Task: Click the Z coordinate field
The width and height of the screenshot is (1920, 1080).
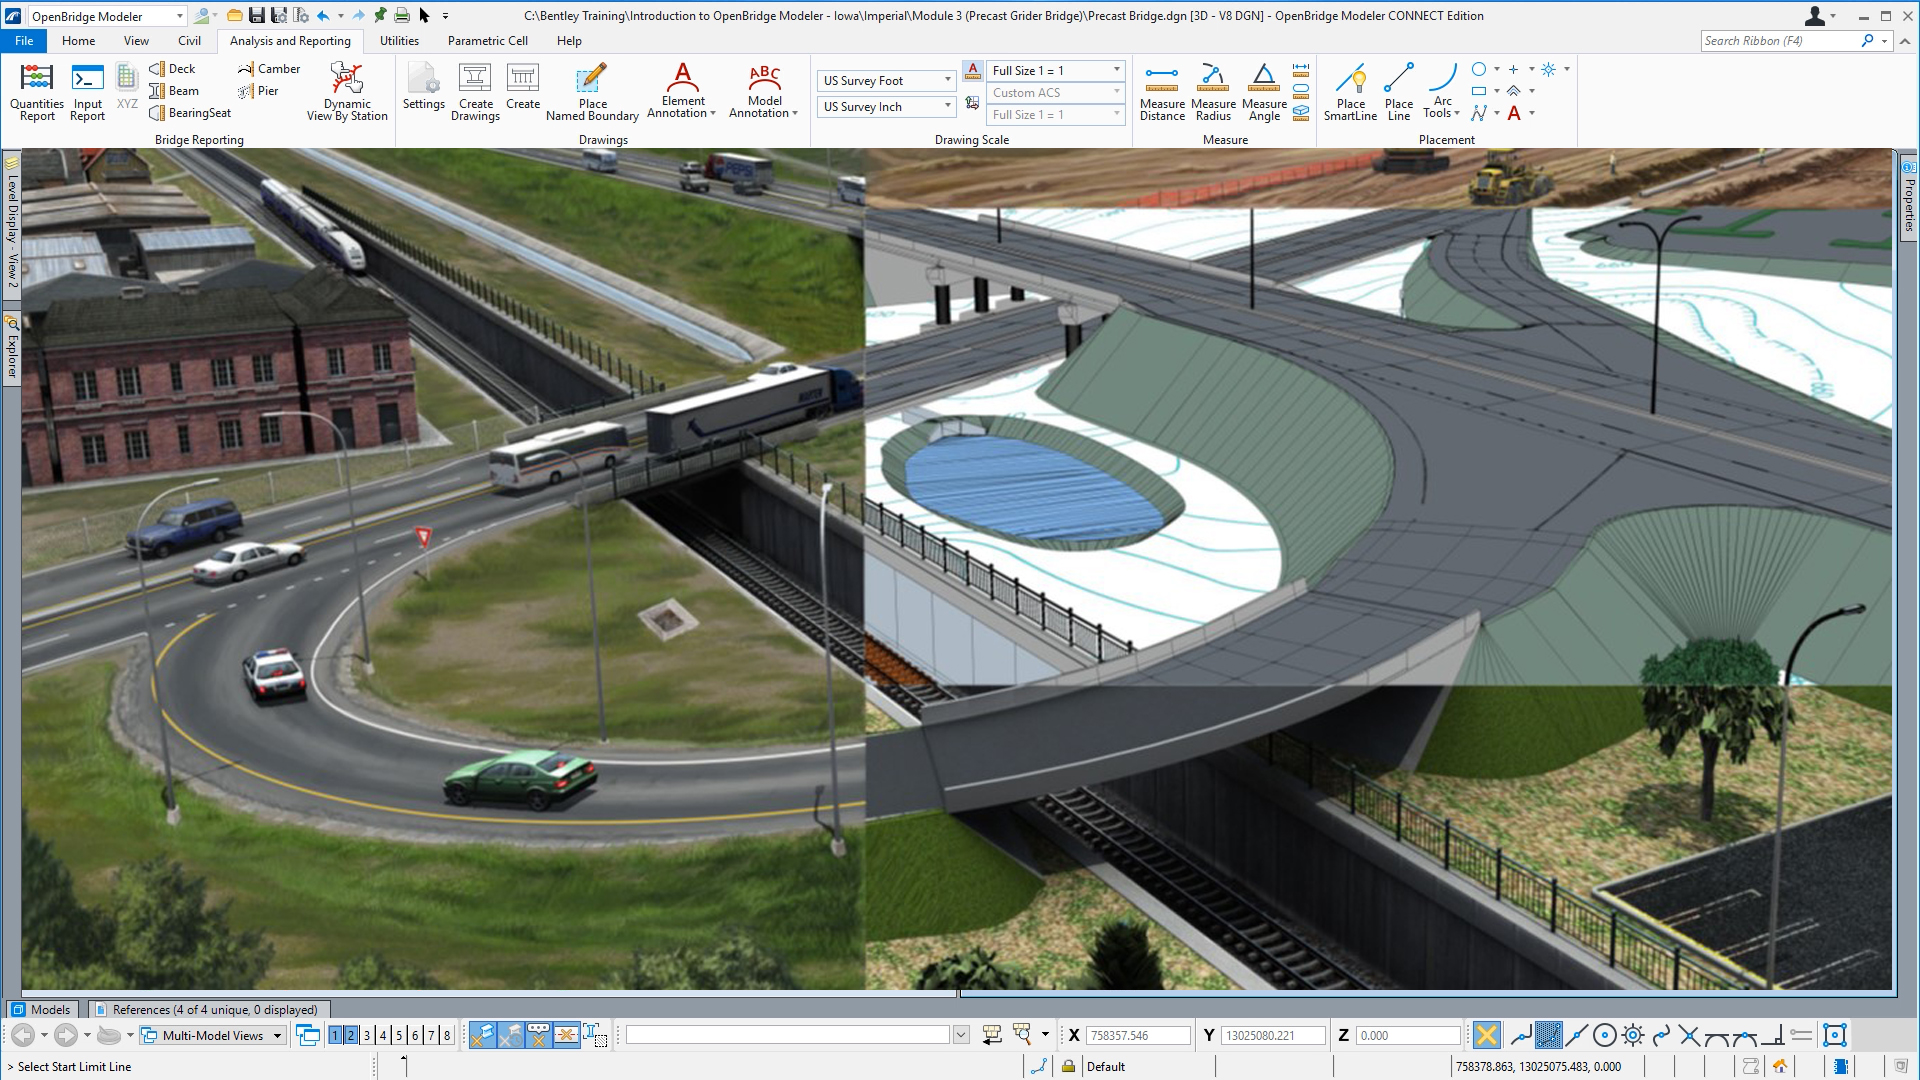Action: (x=1408, y=1035)
